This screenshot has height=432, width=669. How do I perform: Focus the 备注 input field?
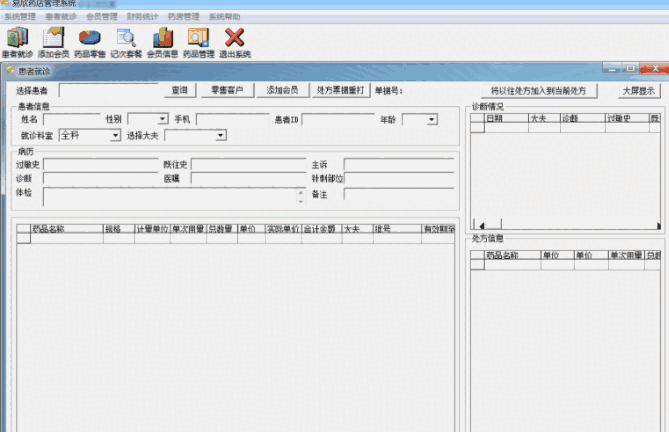(399, 194)
